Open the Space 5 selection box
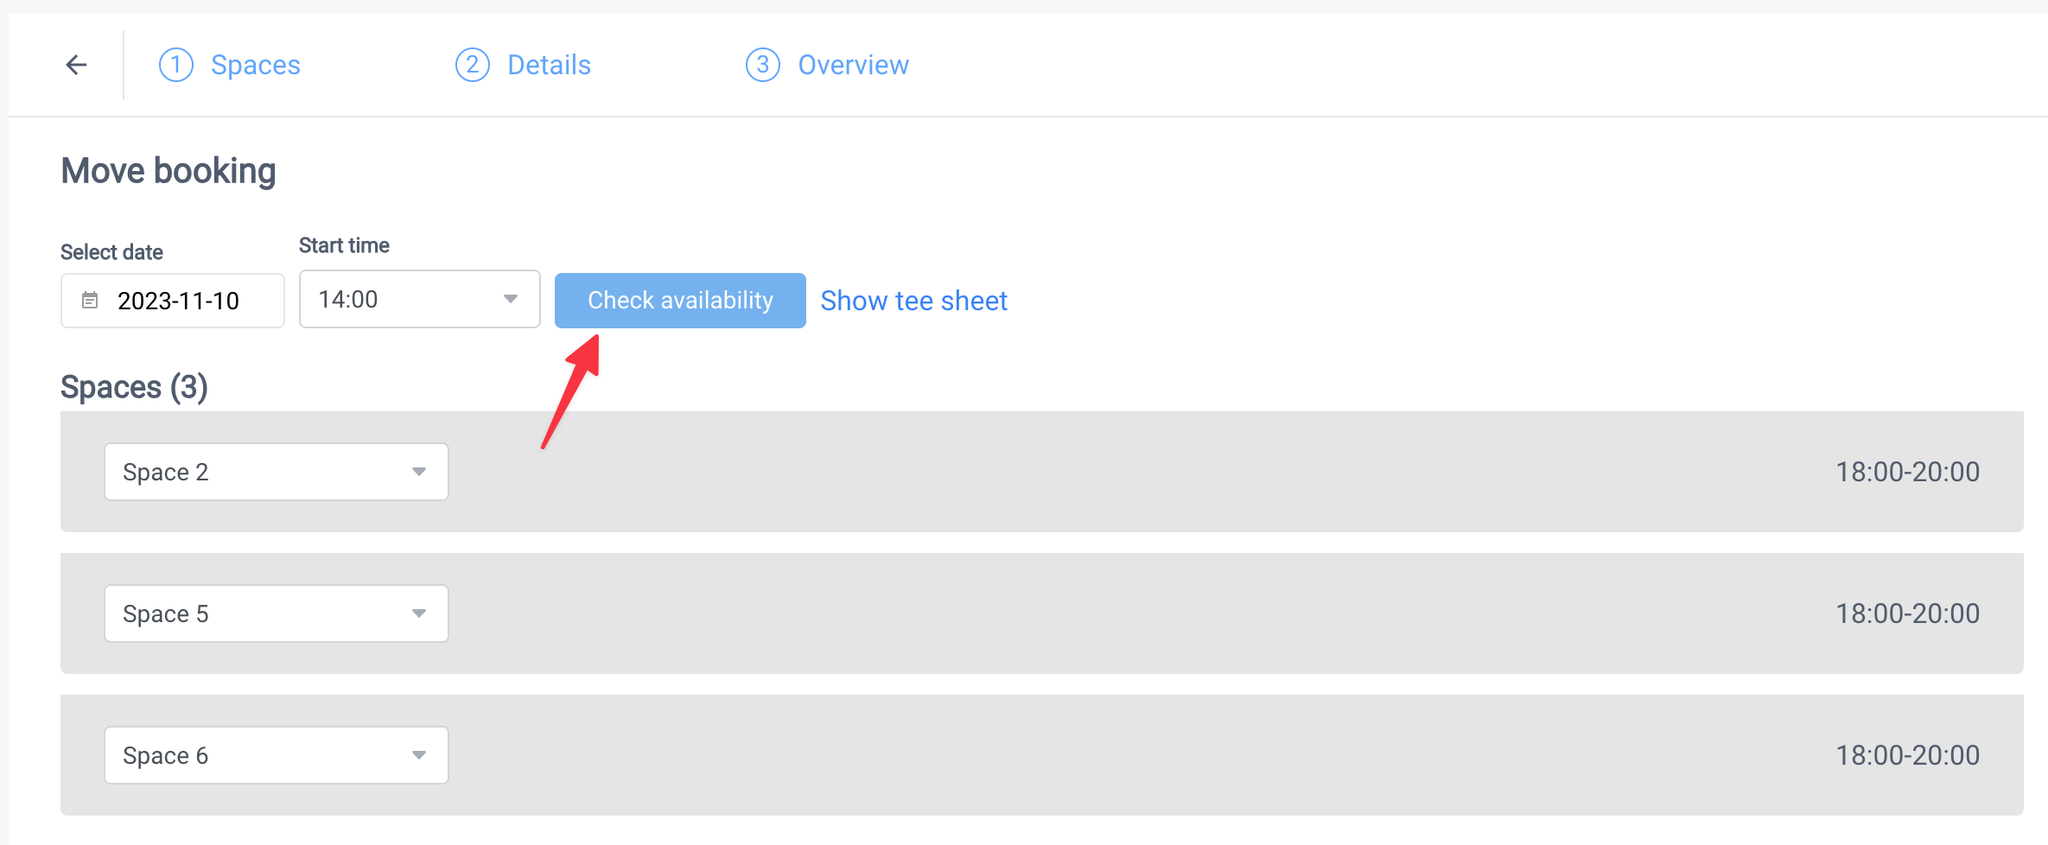 [x=276, y=614]
